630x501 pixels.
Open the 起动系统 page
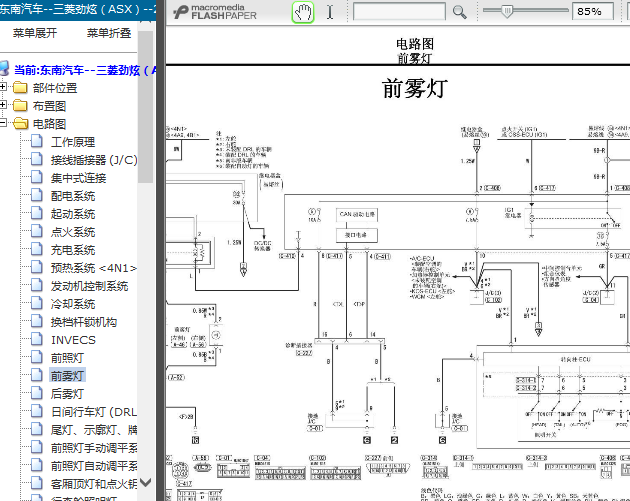(x=73, y=214)
